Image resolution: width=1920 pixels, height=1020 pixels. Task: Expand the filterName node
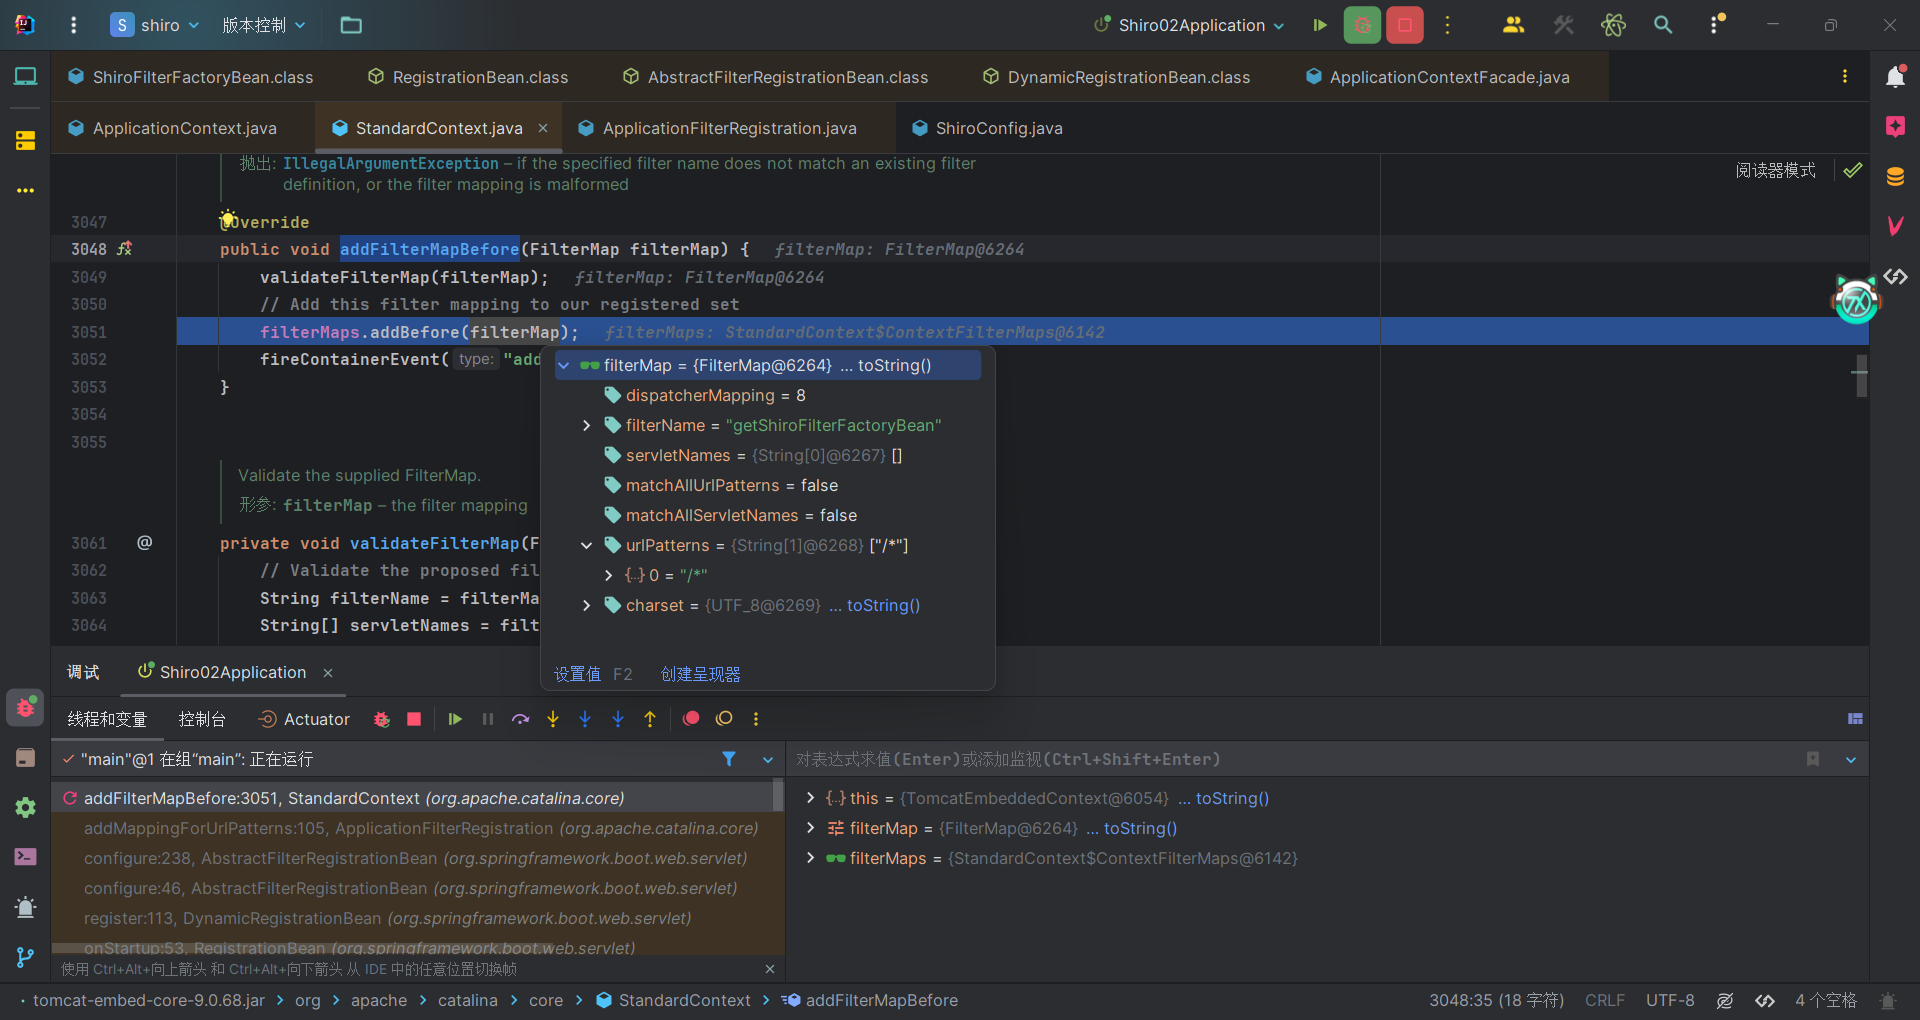coord(586,426)
